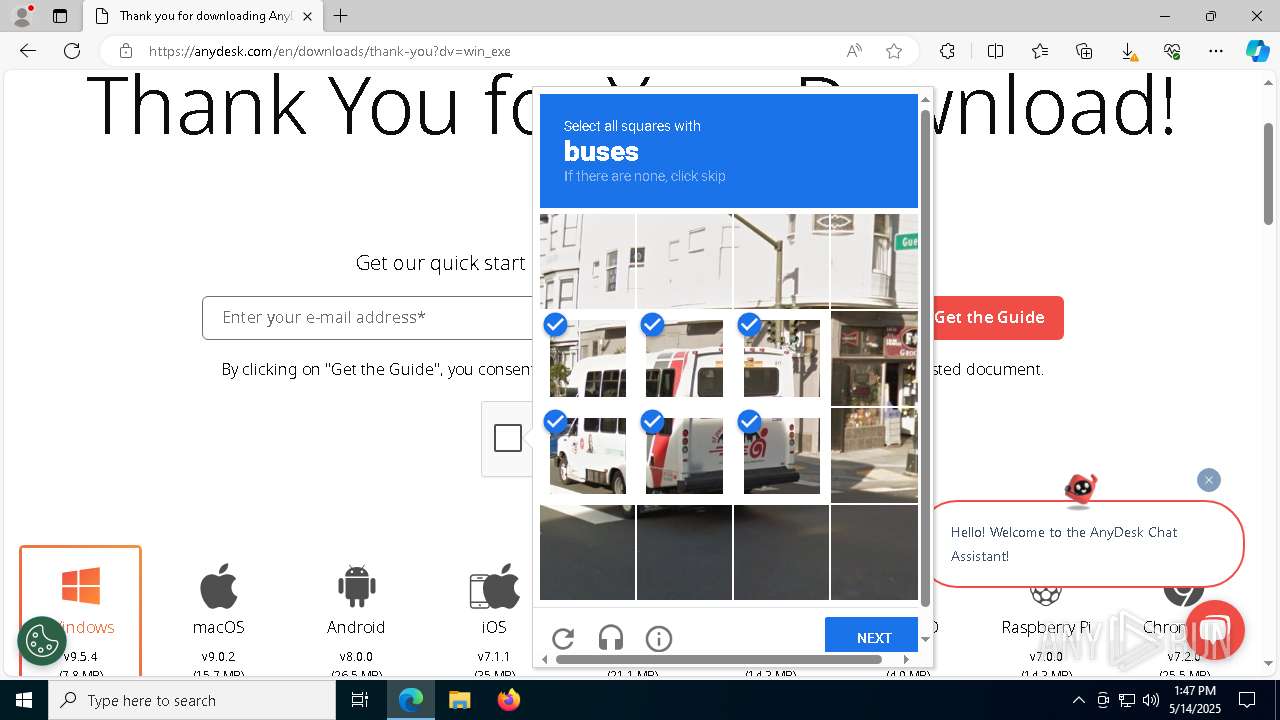Image resolution: width=1280 pixels, height=720 pixels.
Task: Switch to audio captcha challenge
Action: [611, 638]
